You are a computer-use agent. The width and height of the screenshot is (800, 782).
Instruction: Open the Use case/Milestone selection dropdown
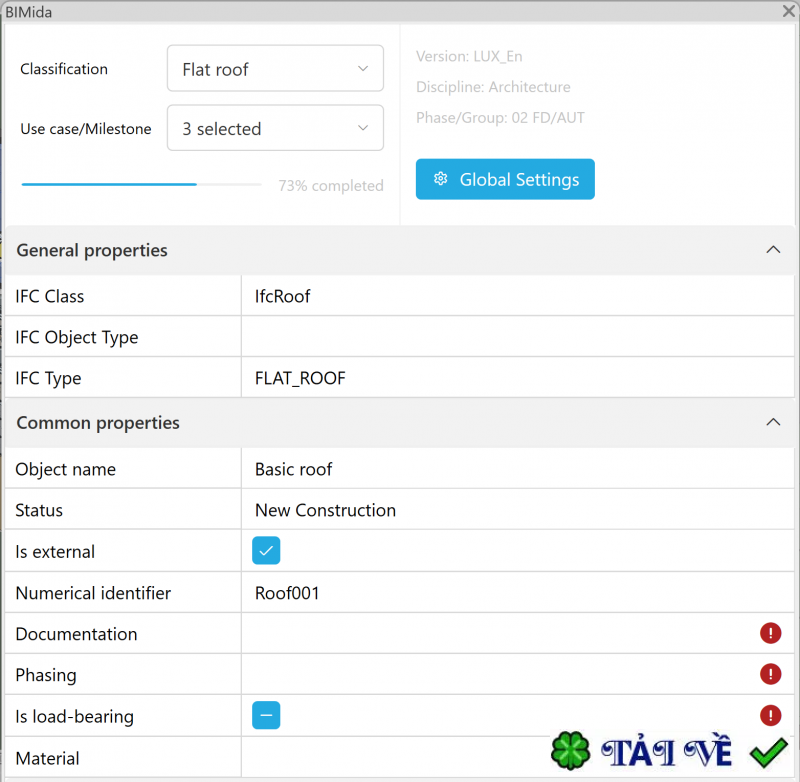275,128
